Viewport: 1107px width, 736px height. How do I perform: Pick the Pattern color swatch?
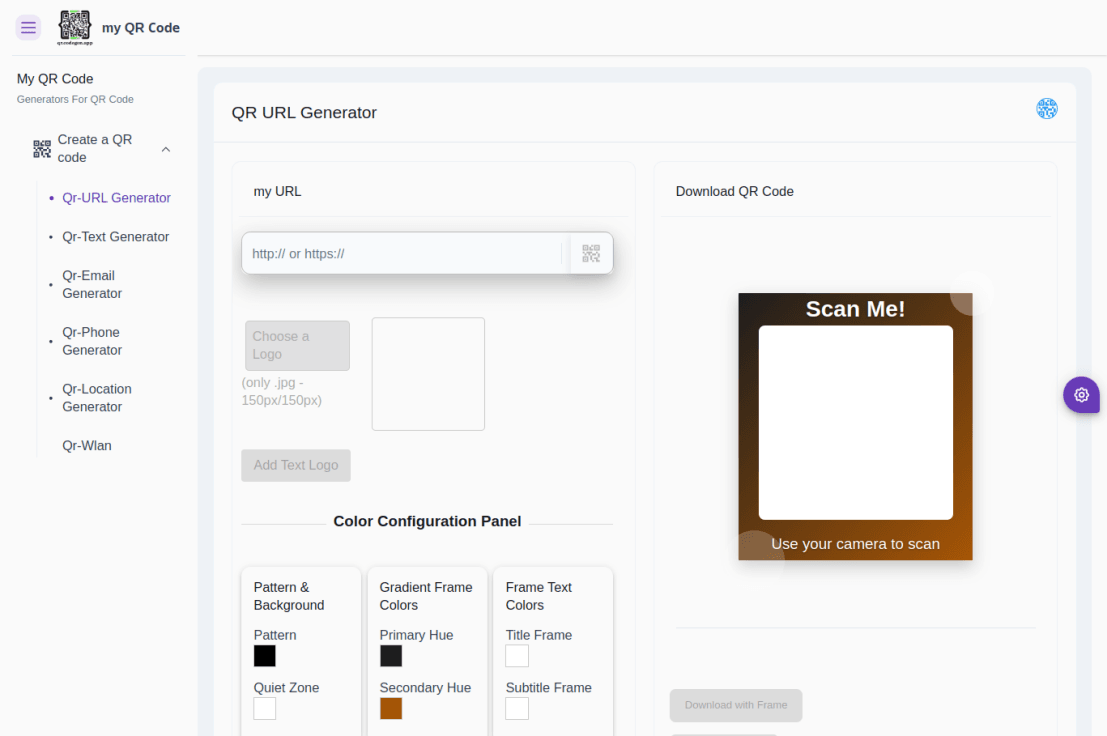pos(265,656)
